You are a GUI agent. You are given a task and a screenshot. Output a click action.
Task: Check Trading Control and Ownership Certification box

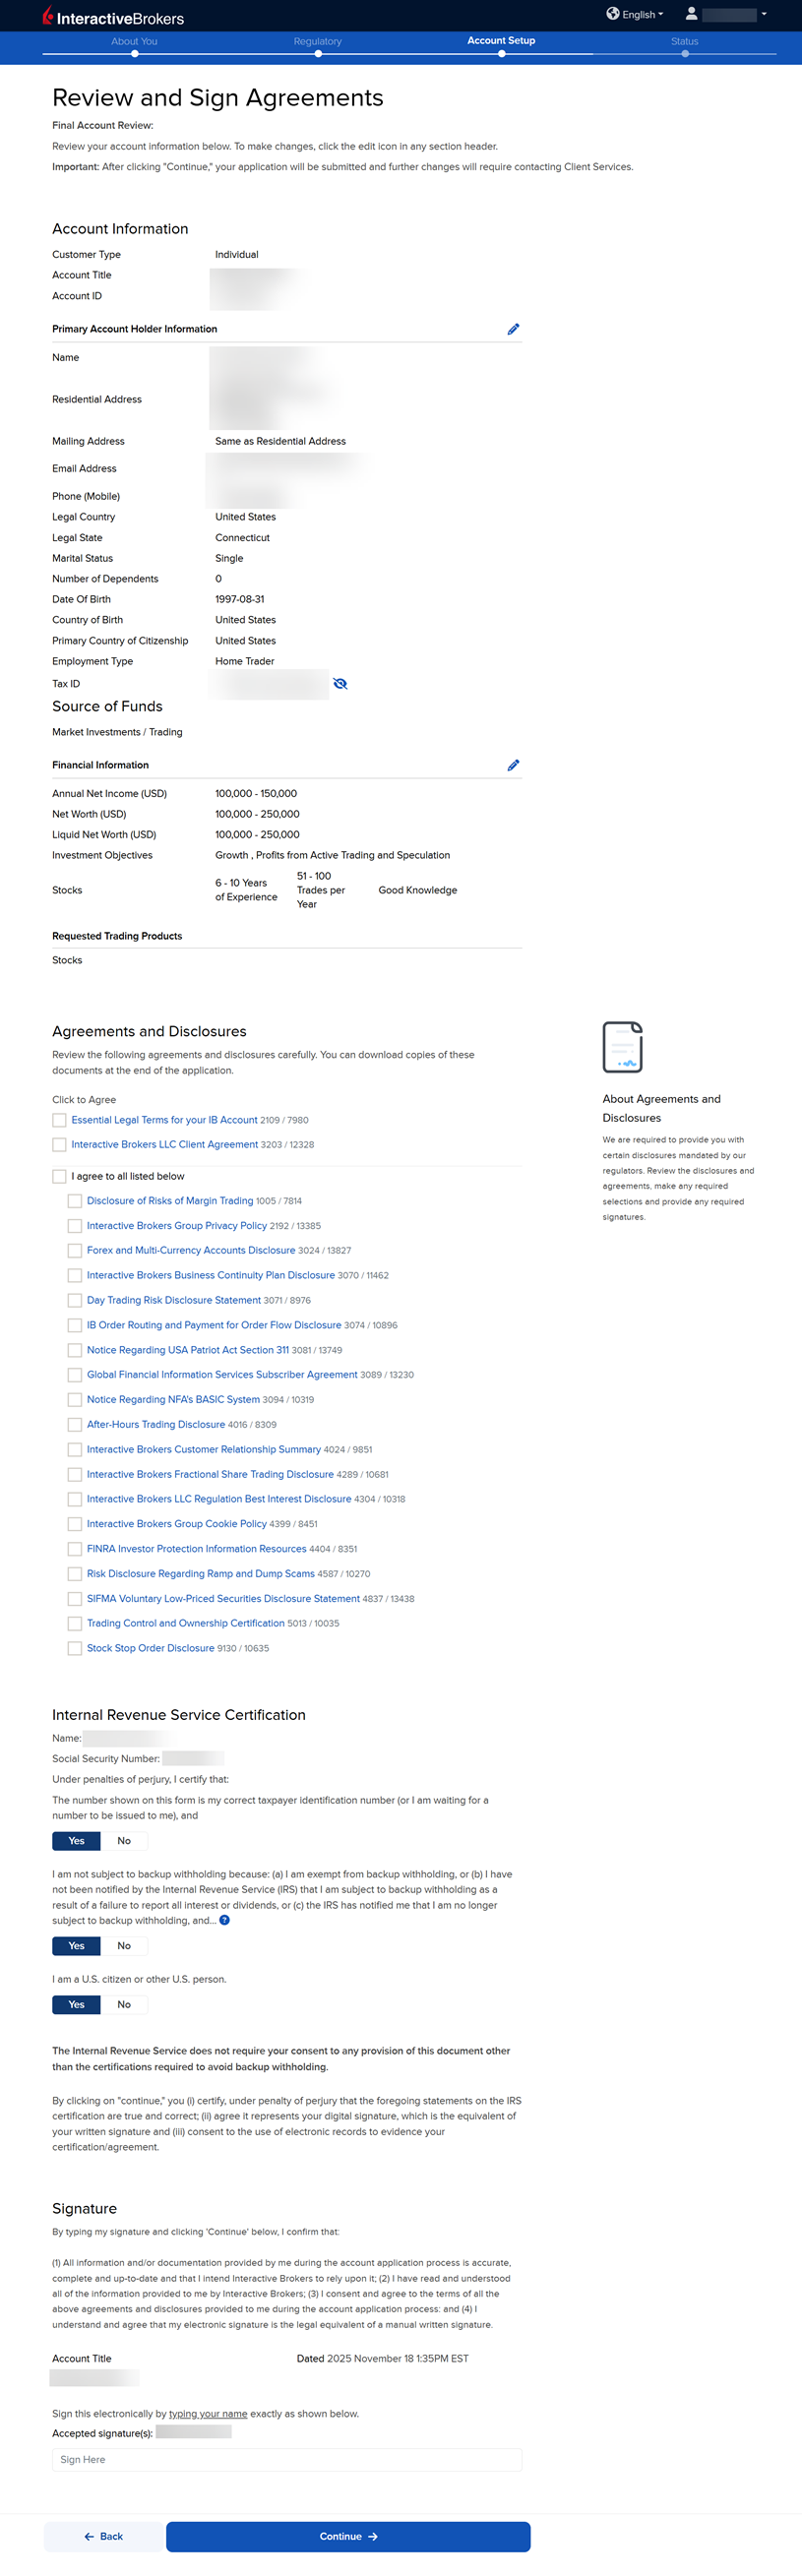coord(75,1624)
